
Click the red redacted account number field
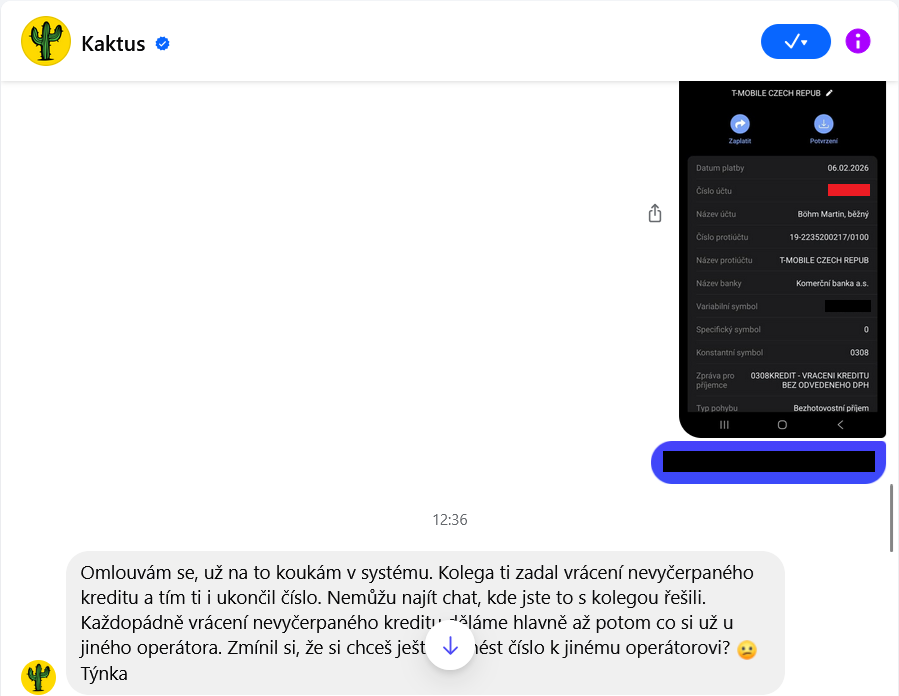pyautogui.click(x=849, y=190)
